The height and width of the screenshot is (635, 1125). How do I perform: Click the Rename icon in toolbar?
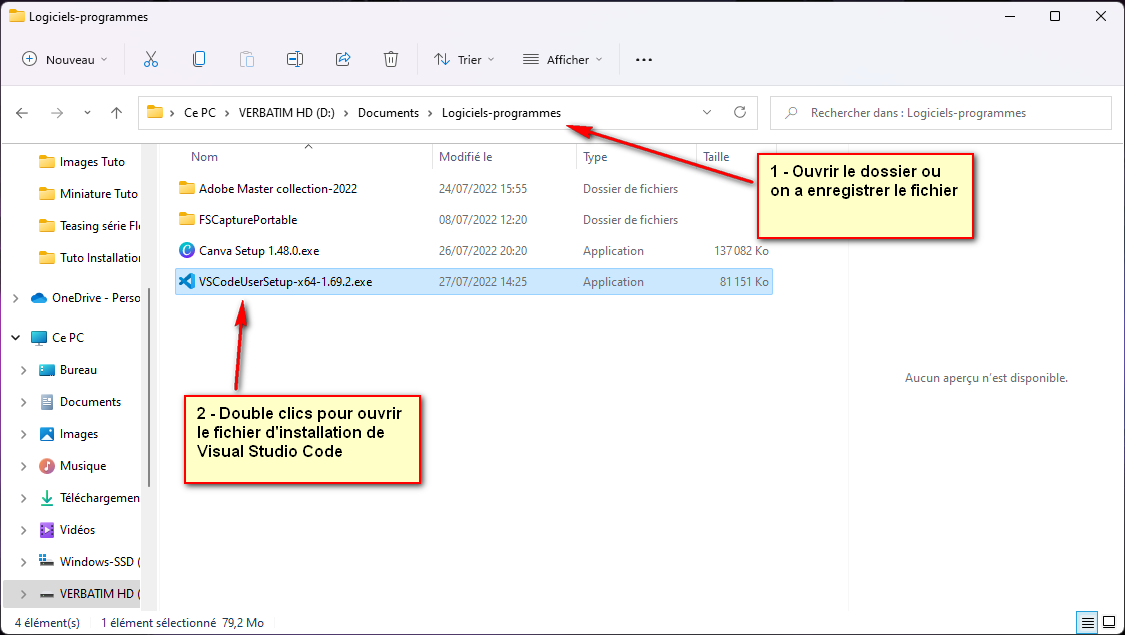point(295,60)
